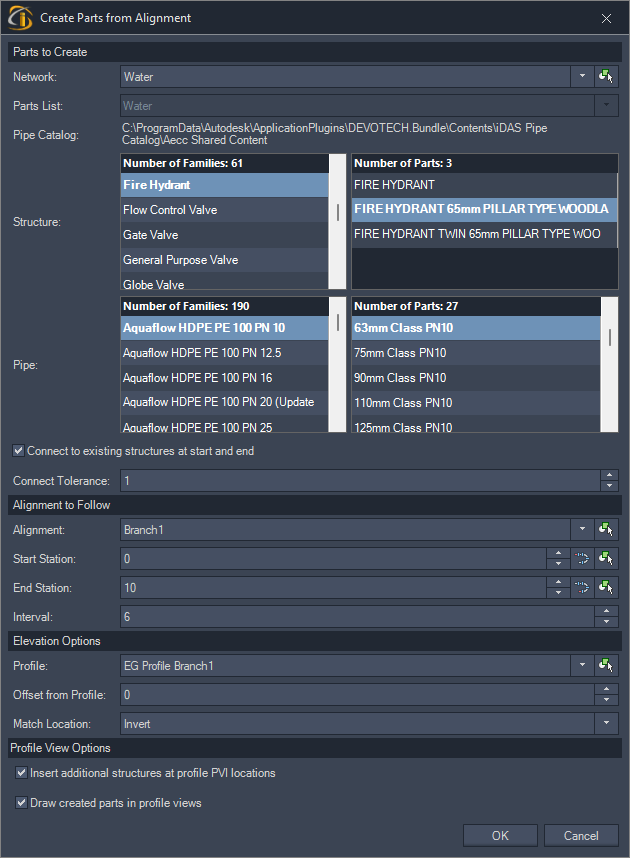Click End Station input field
The height and width of the screenshot is (858, 630).
(x=333, y=587)
